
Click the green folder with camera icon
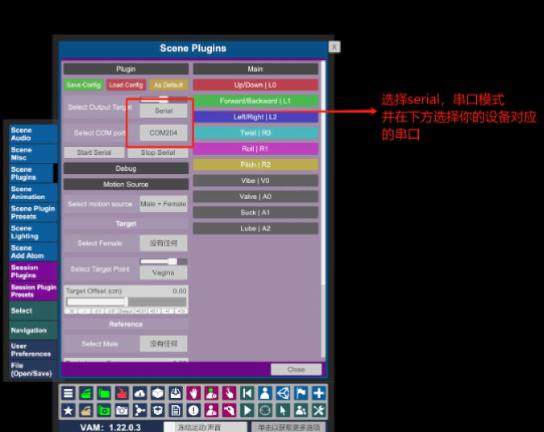point(104,410)
